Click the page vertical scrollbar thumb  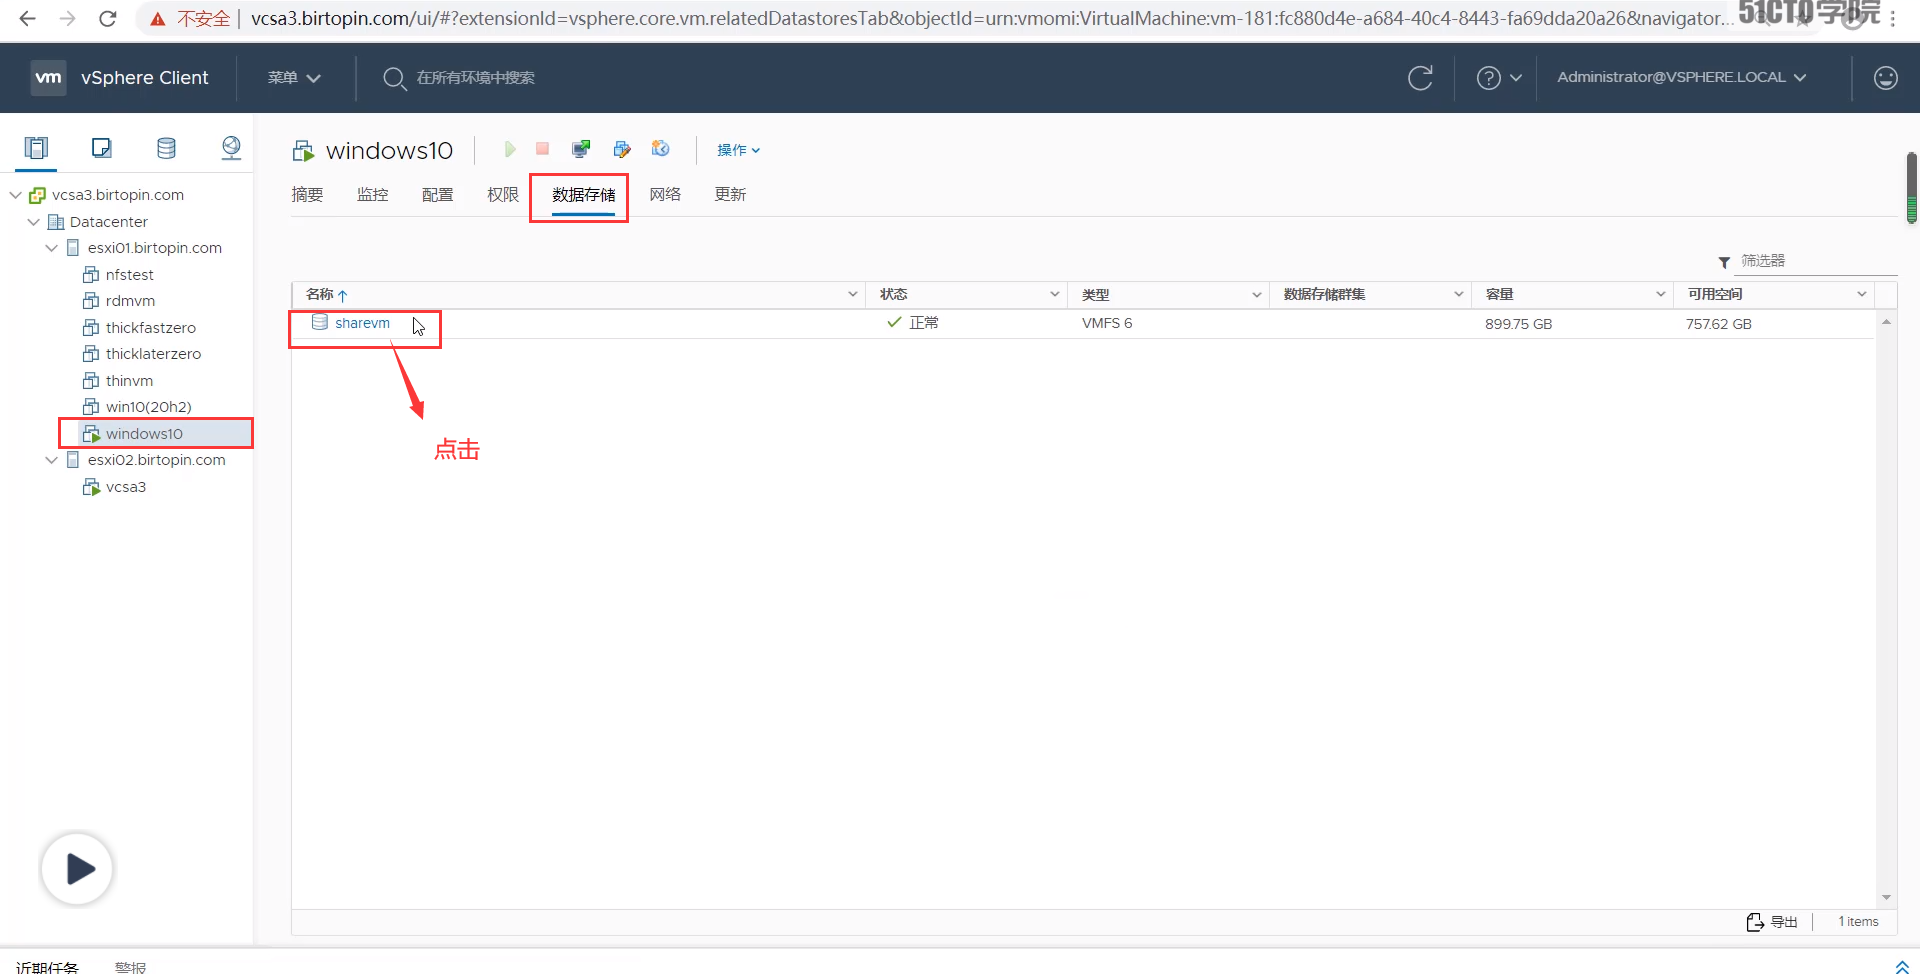1911,188
